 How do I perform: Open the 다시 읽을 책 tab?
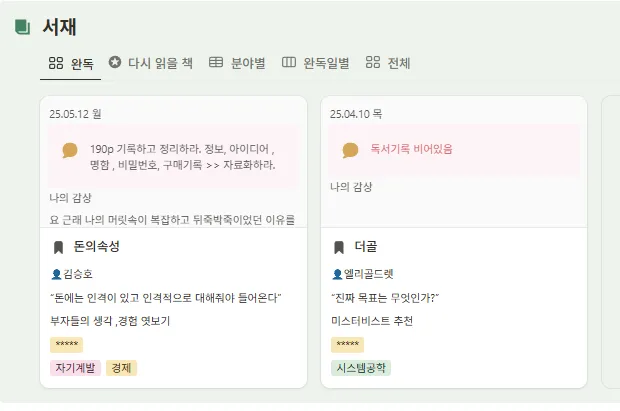point(160,63)
